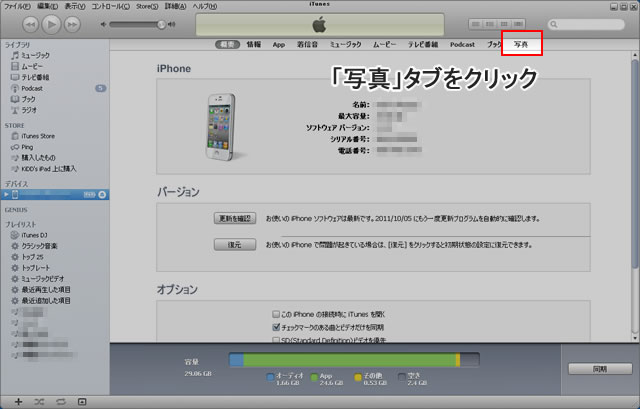Open the ファイル menu

[x=17, y=6]
